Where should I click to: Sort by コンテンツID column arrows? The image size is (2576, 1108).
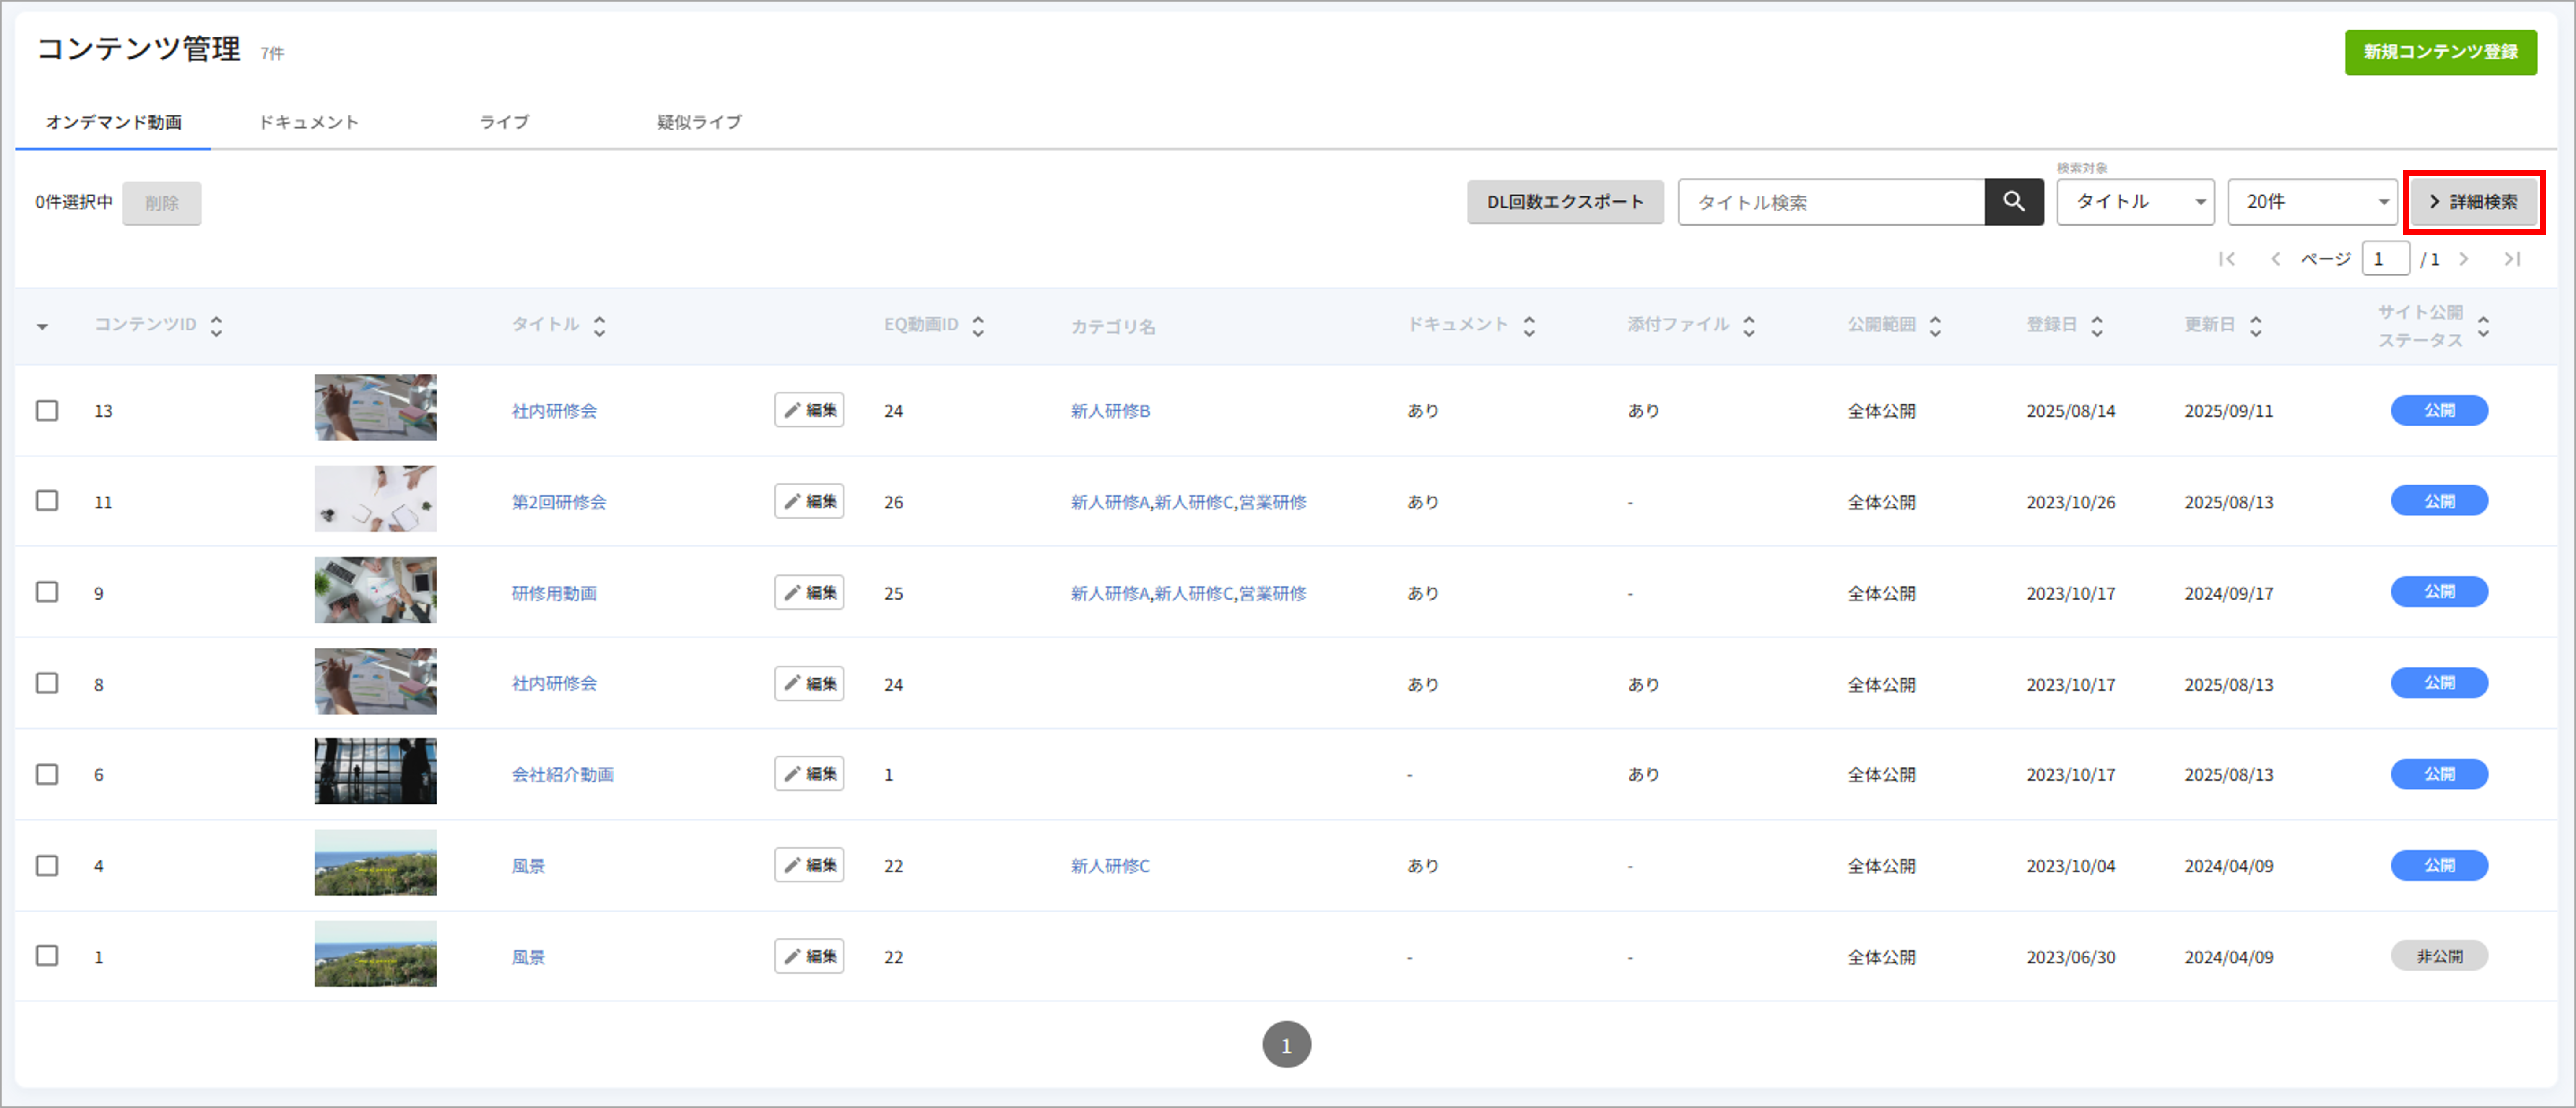(x=216, y=325)
